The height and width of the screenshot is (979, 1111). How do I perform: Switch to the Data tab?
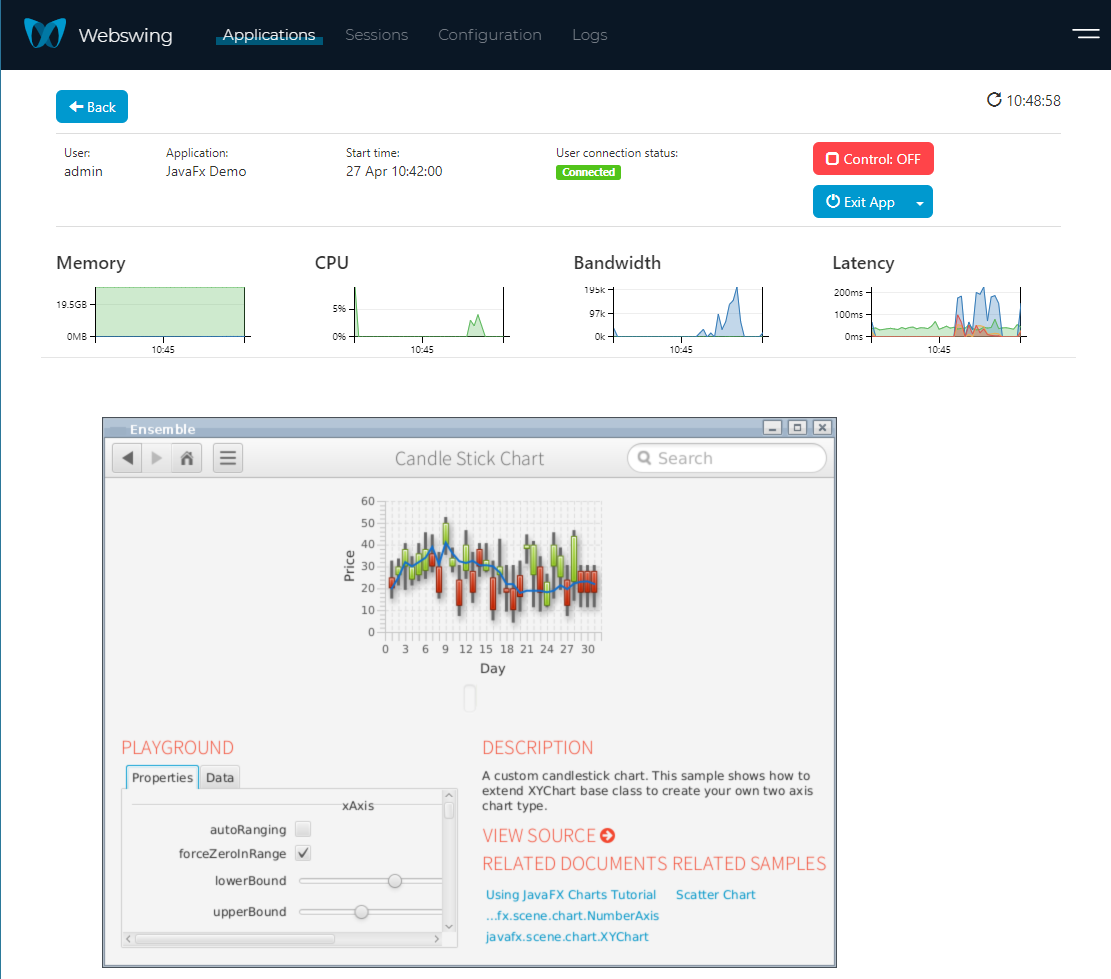(220, 777)
